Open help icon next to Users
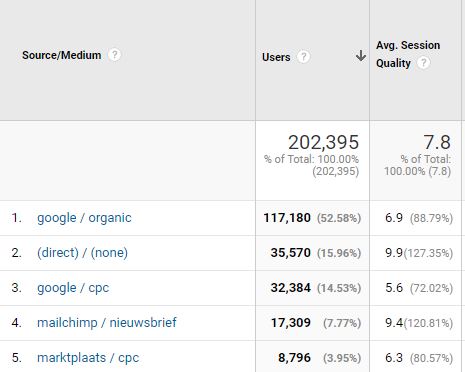The height and width of the screenshot is (372, 465). point(303,57)
